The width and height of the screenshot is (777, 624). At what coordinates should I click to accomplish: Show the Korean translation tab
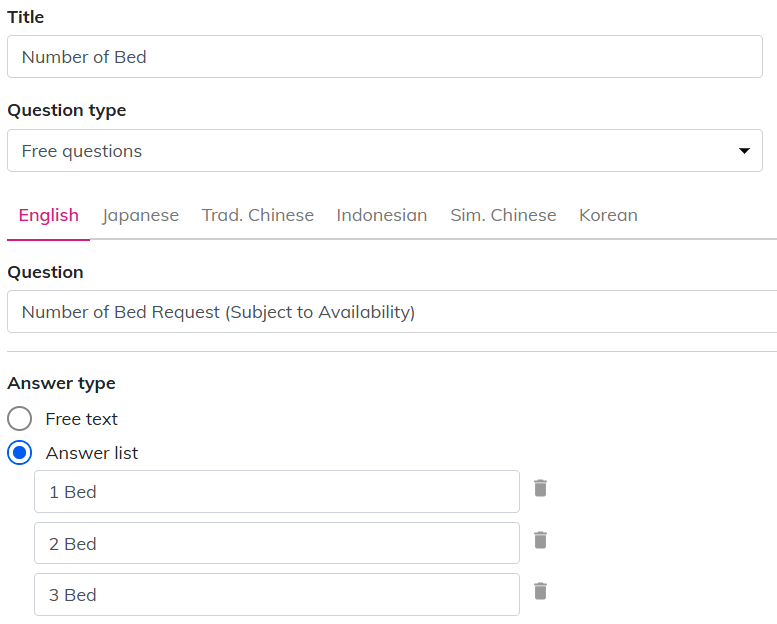(608, 215)
